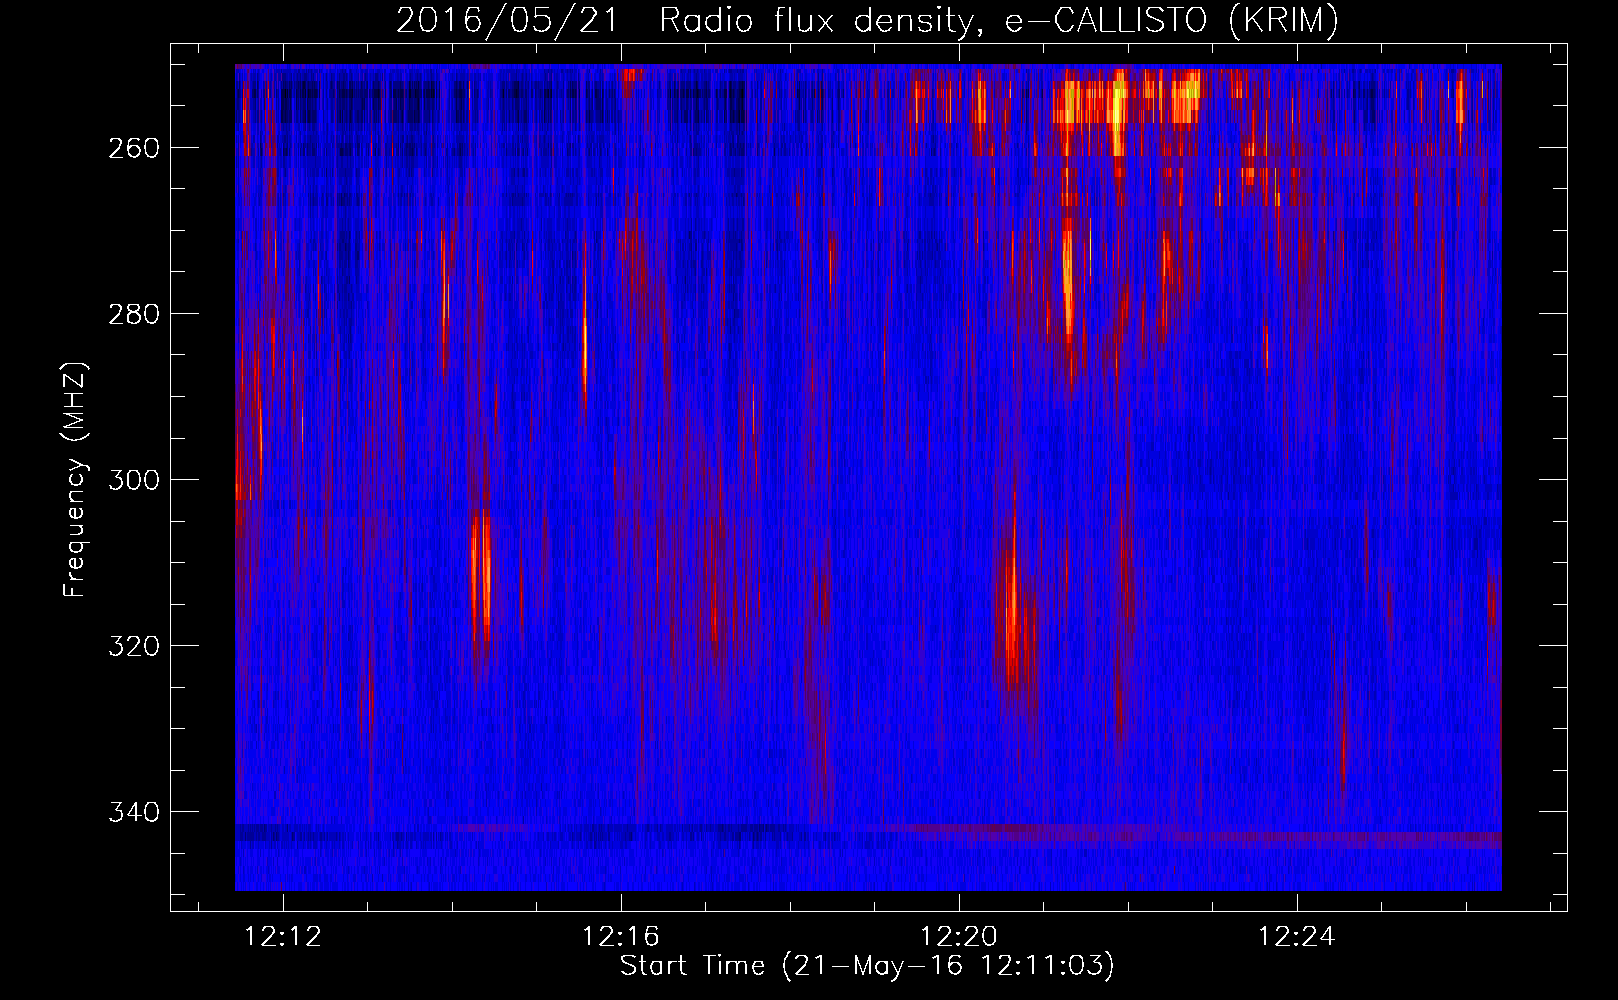Click the 340 frequency tick label
Screen dimensions: 1618x1000
point(134,812)
